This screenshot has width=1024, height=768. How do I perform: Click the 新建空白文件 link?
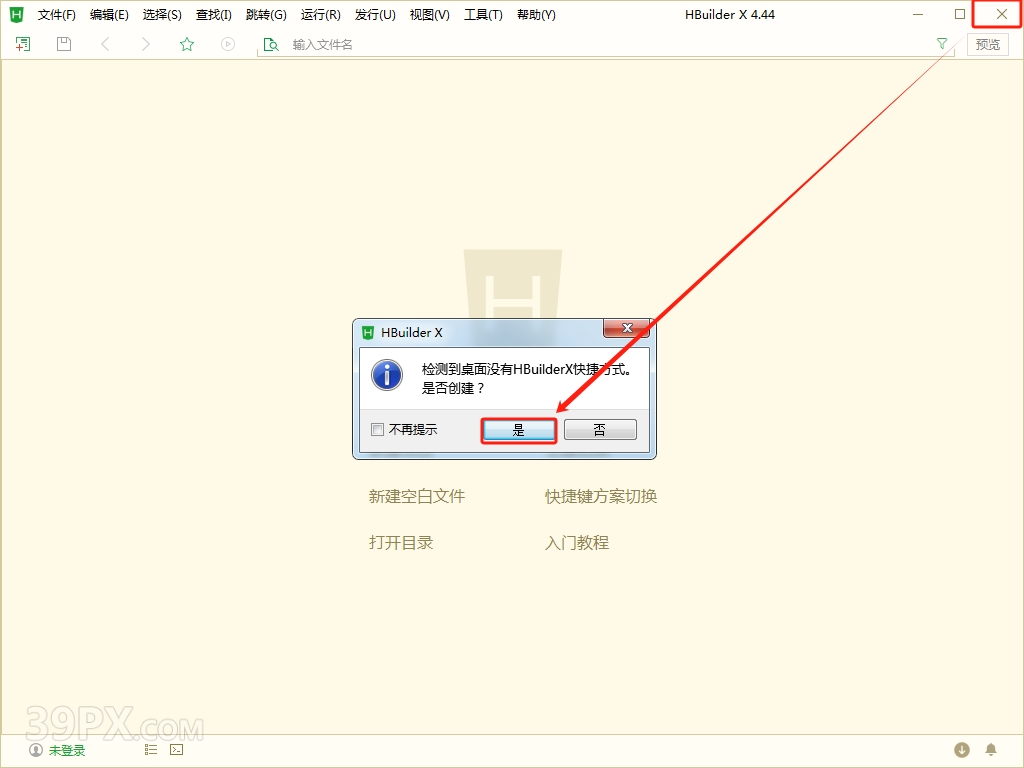(417, 496)
